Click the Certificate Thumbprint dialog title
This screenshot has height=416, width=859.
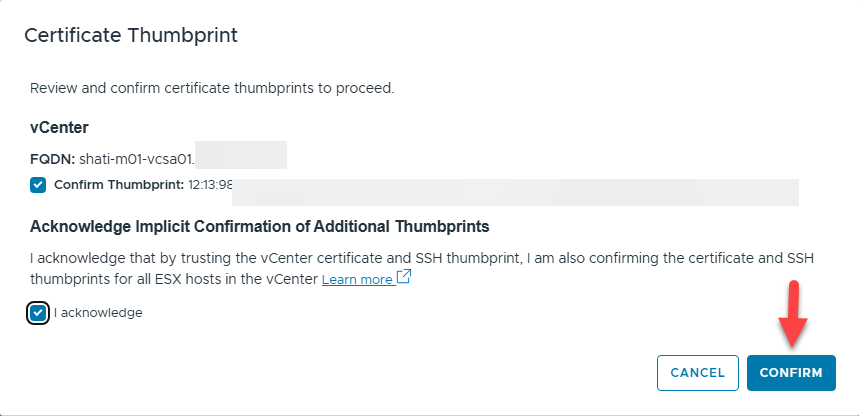coord(130,35)
